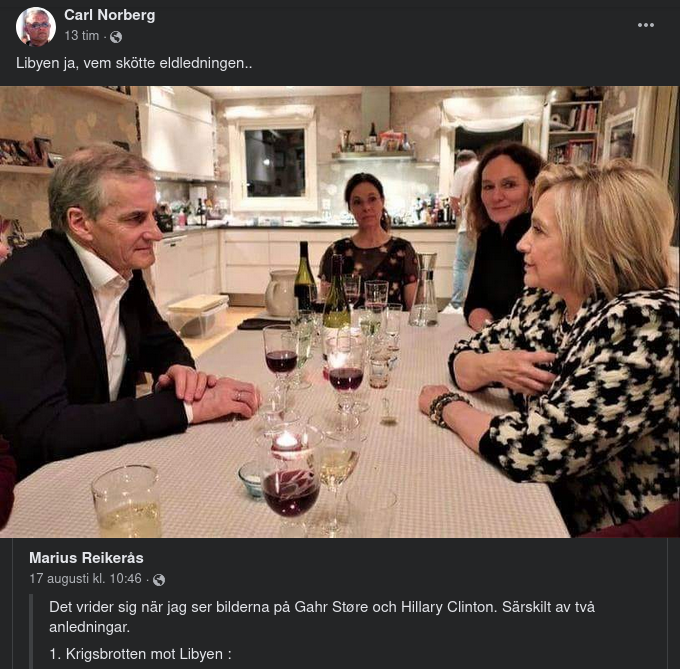Open the three-dots post options menu
680x669 pixels.
(x=646, y=25)
